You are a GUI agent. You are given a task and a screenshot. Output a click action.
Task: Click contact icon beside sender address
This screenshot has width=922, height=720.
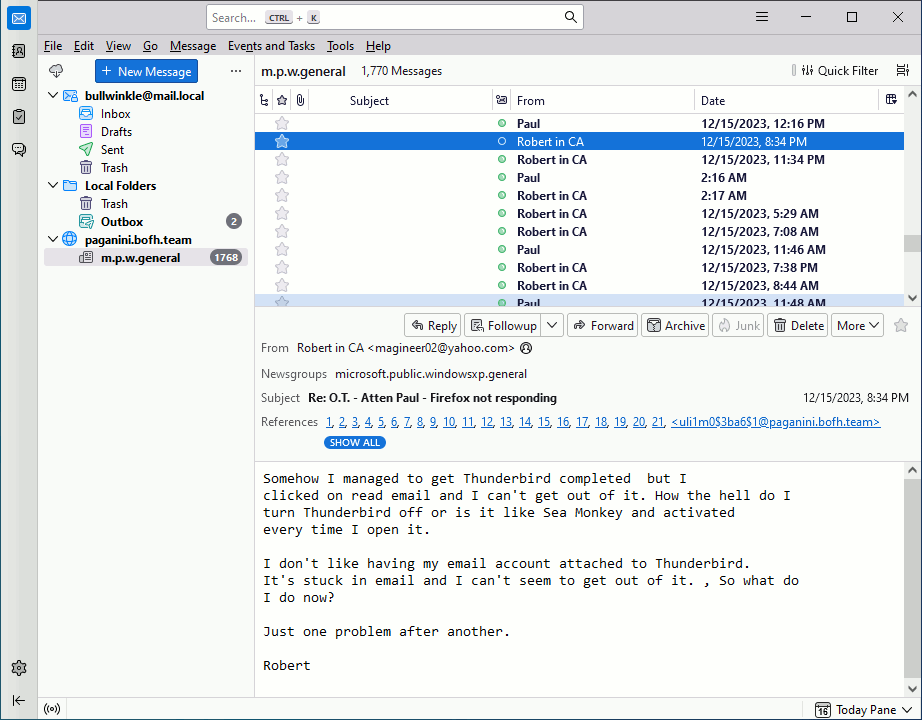[x=526, y=348]
